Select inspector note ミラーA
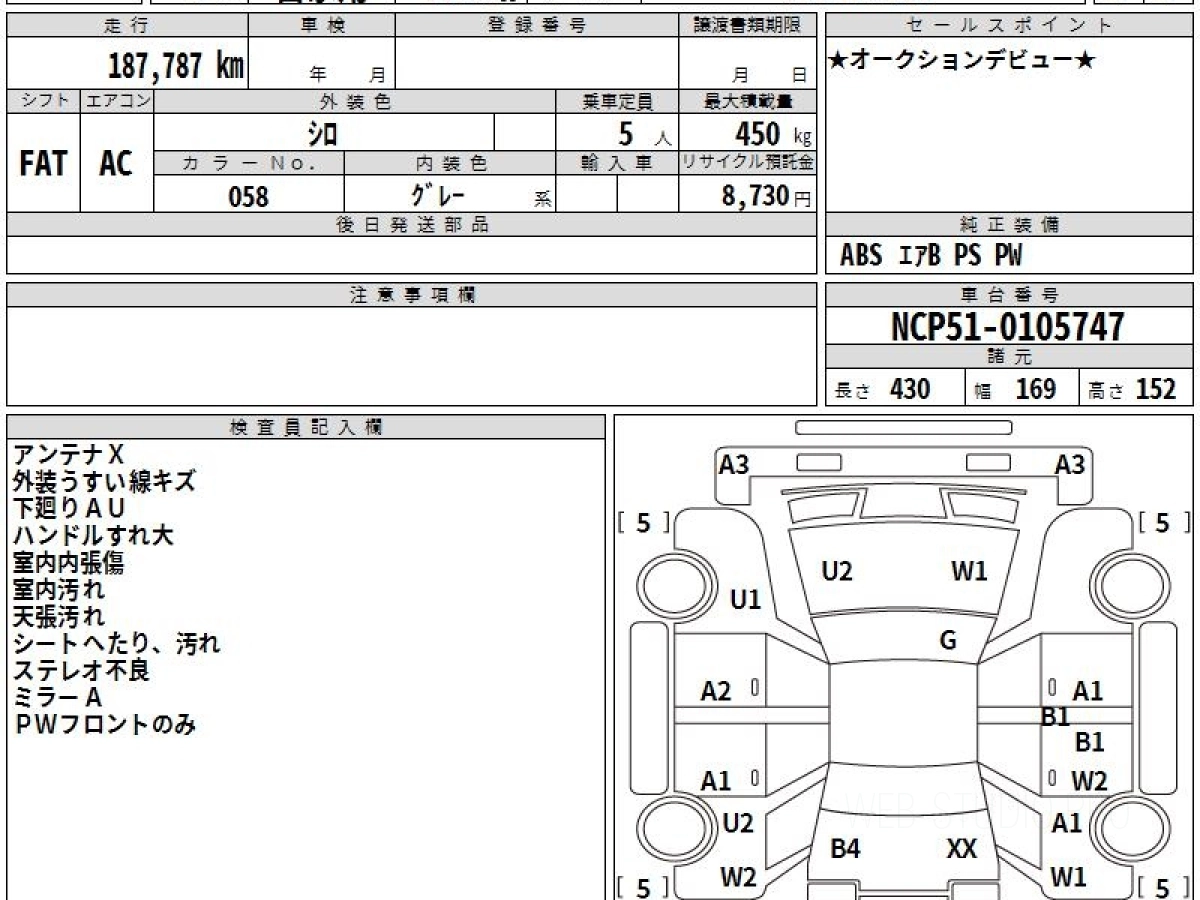 57,698
